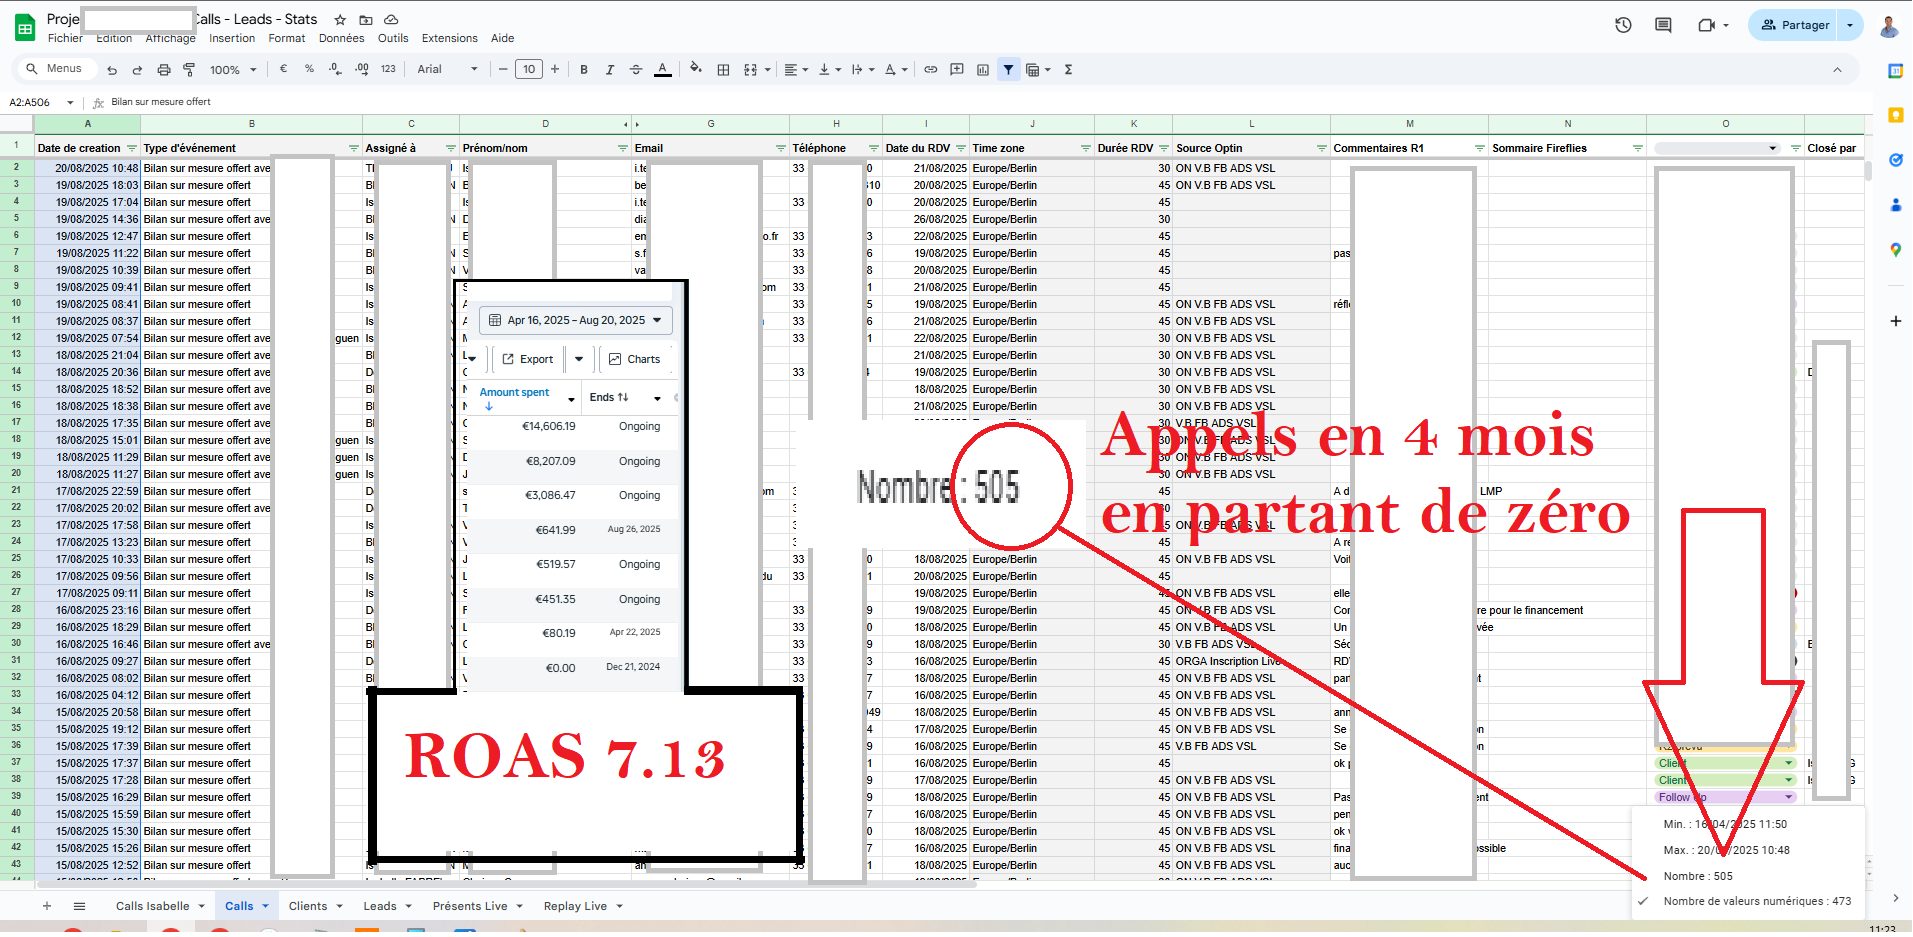Move document with folder icon

point(366,19)
